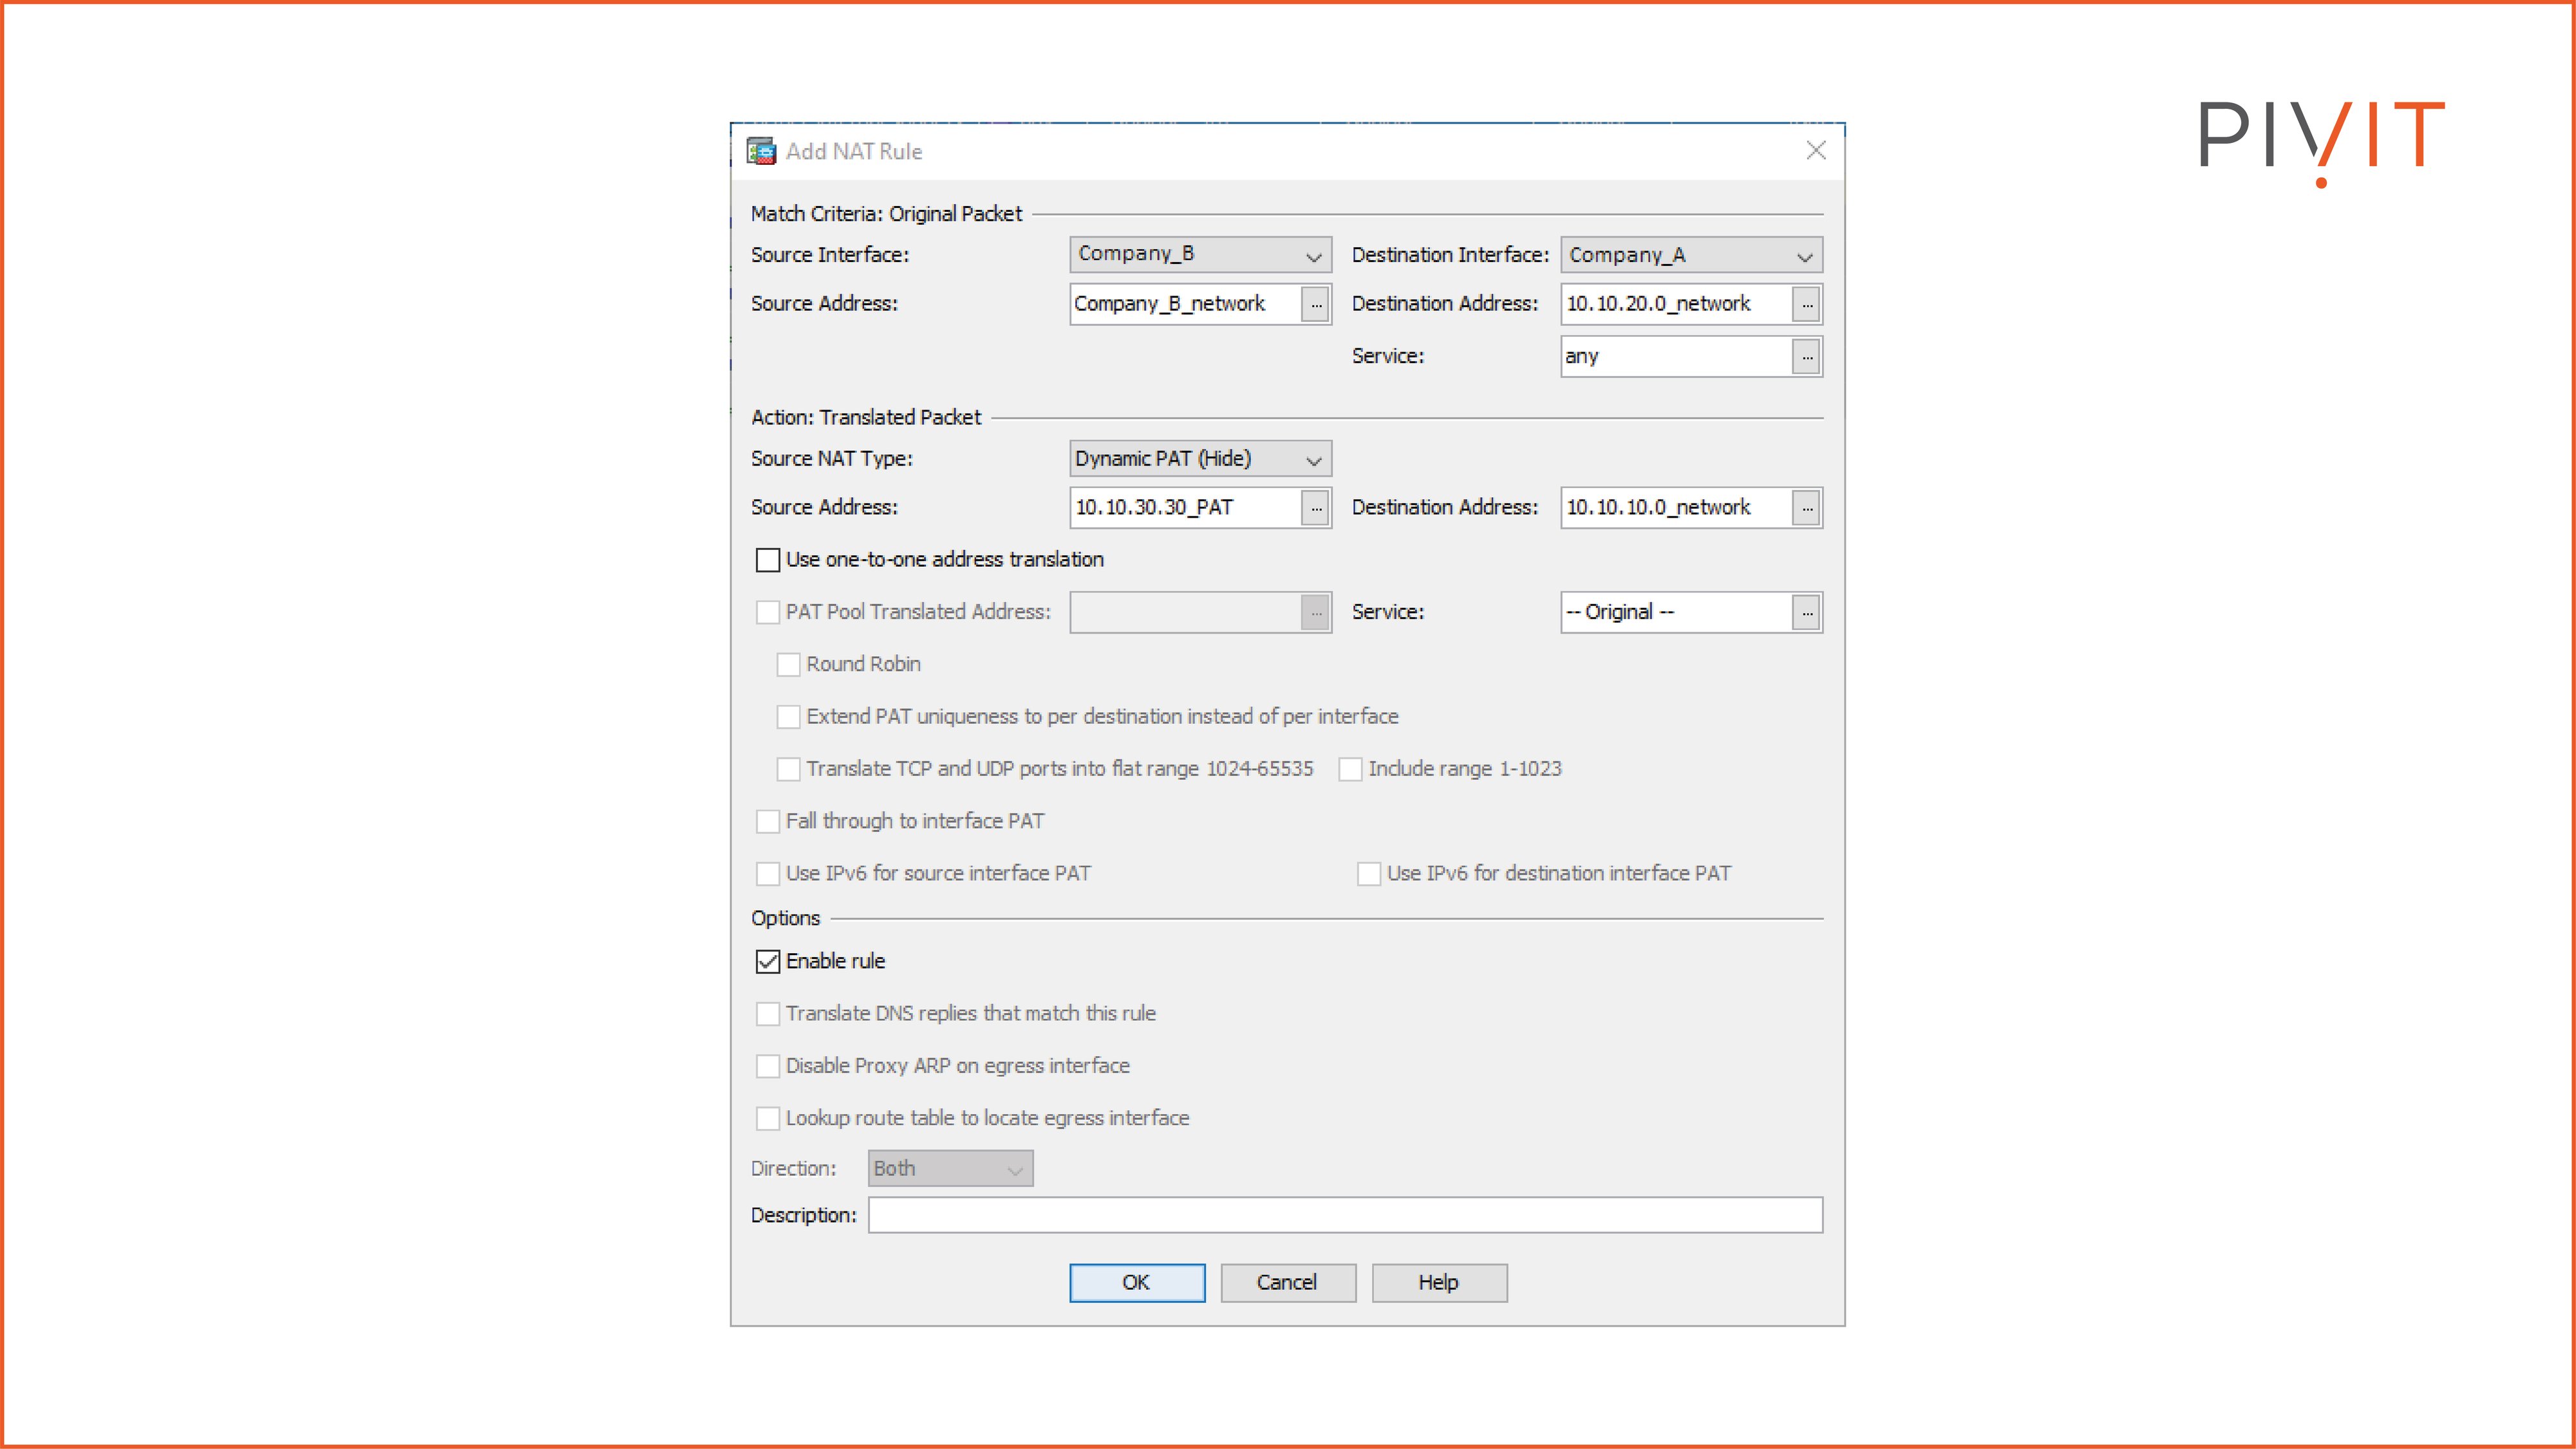The width and height of the screenshot is (2576, 1449).
Task: Click the OK button
Action: 1136,1282
